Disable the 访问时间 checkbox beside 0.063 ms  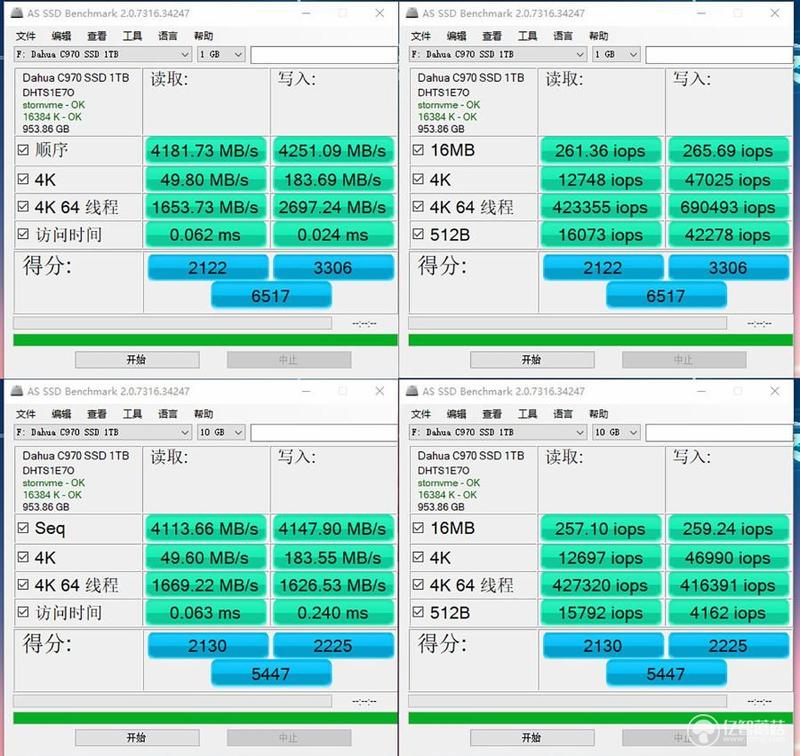tap(23, 612)
